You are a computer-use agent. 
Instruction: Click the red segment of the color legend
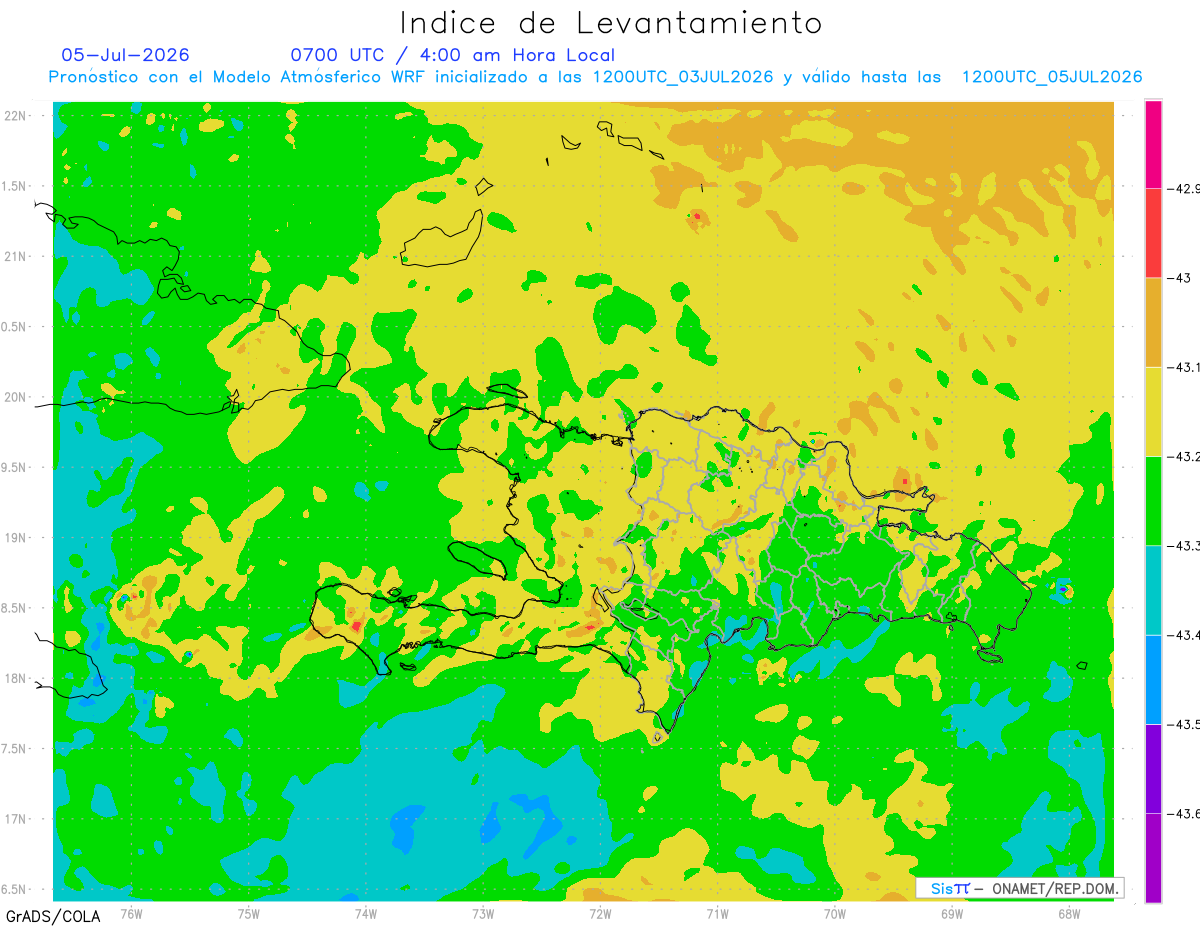coord(1153,232)
